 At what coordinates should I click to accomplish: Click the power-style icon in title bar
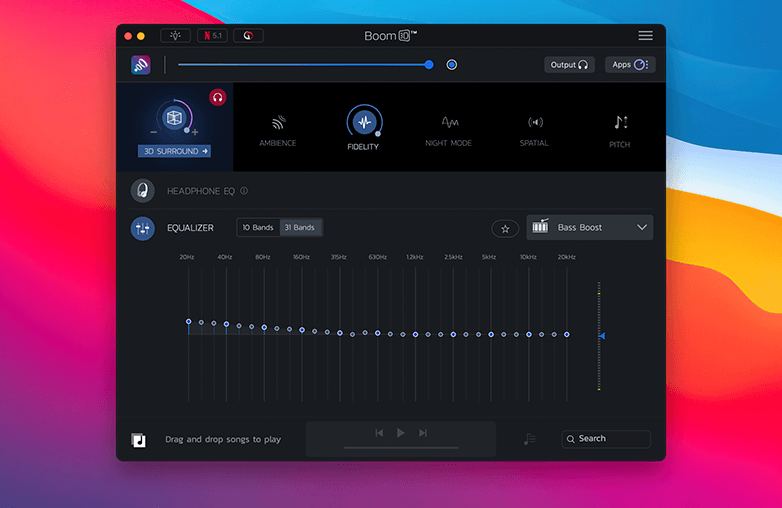pyautogui.click(x=248, y=35)
